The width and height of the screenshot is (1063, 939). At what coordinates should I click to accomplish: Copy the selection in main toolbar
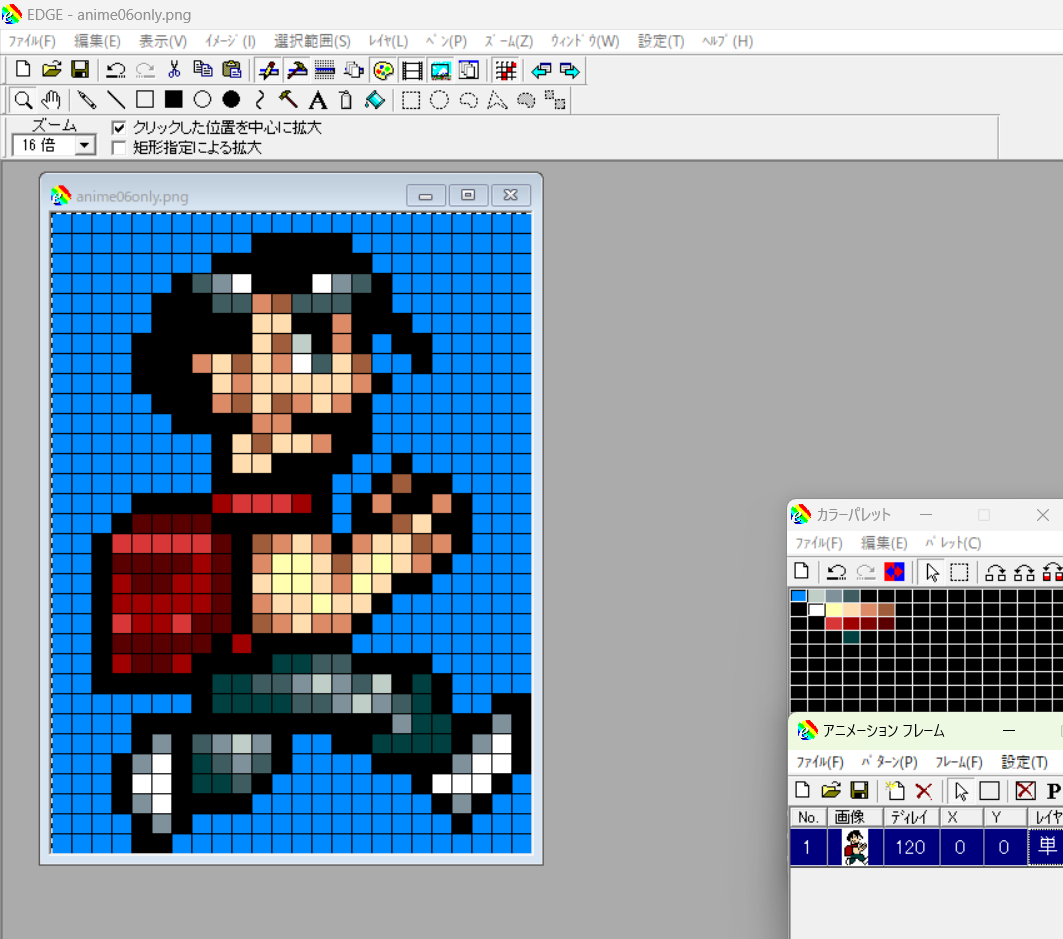(203, 70)
